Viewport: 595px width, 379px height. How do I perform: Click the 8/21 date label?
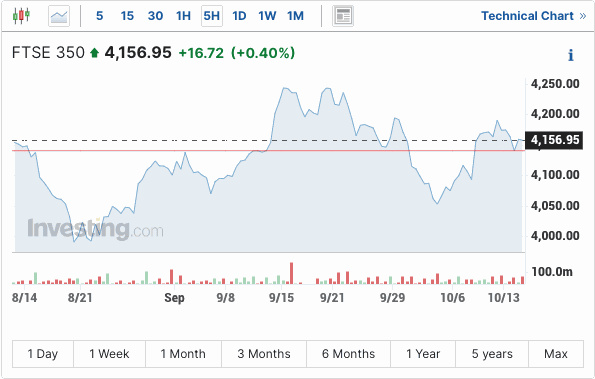click(x=80, y=298)
